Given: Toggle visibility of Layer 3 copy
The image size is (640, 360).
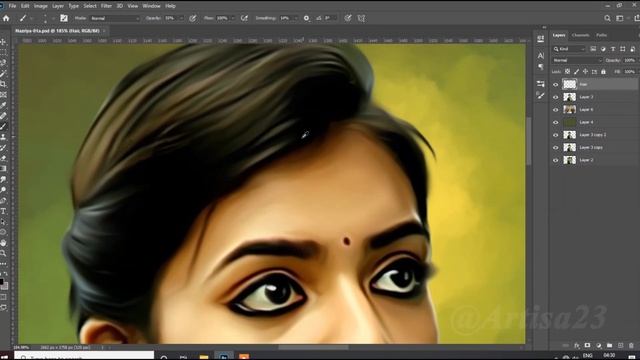Looking at the screenshot, I should 556,148.
